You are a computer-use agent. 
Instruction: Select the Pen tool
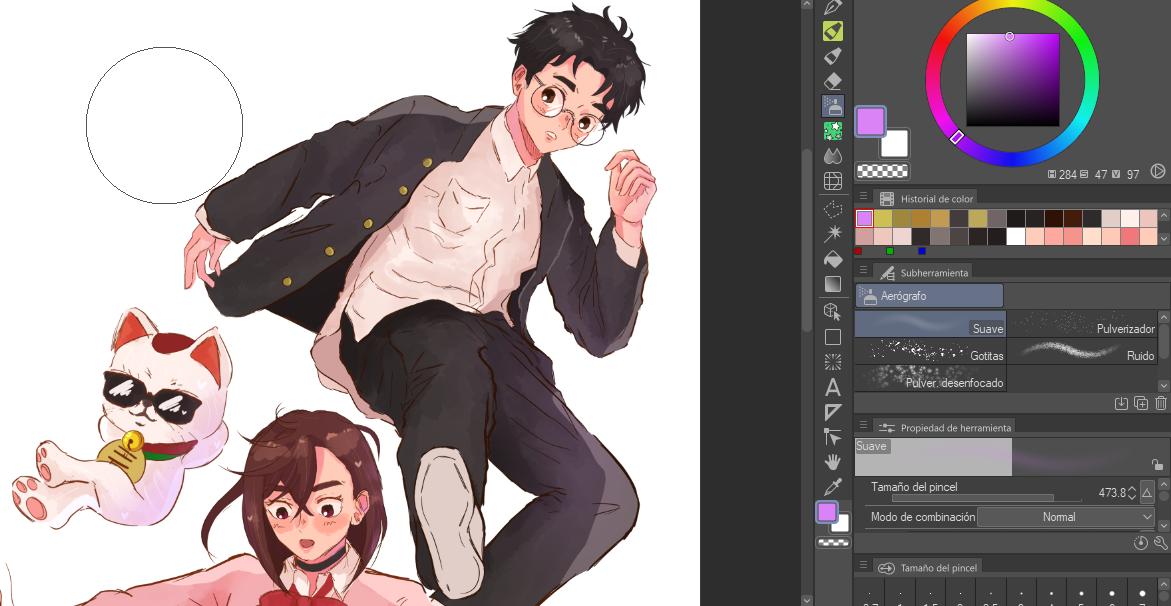click(x=833, y=7)
